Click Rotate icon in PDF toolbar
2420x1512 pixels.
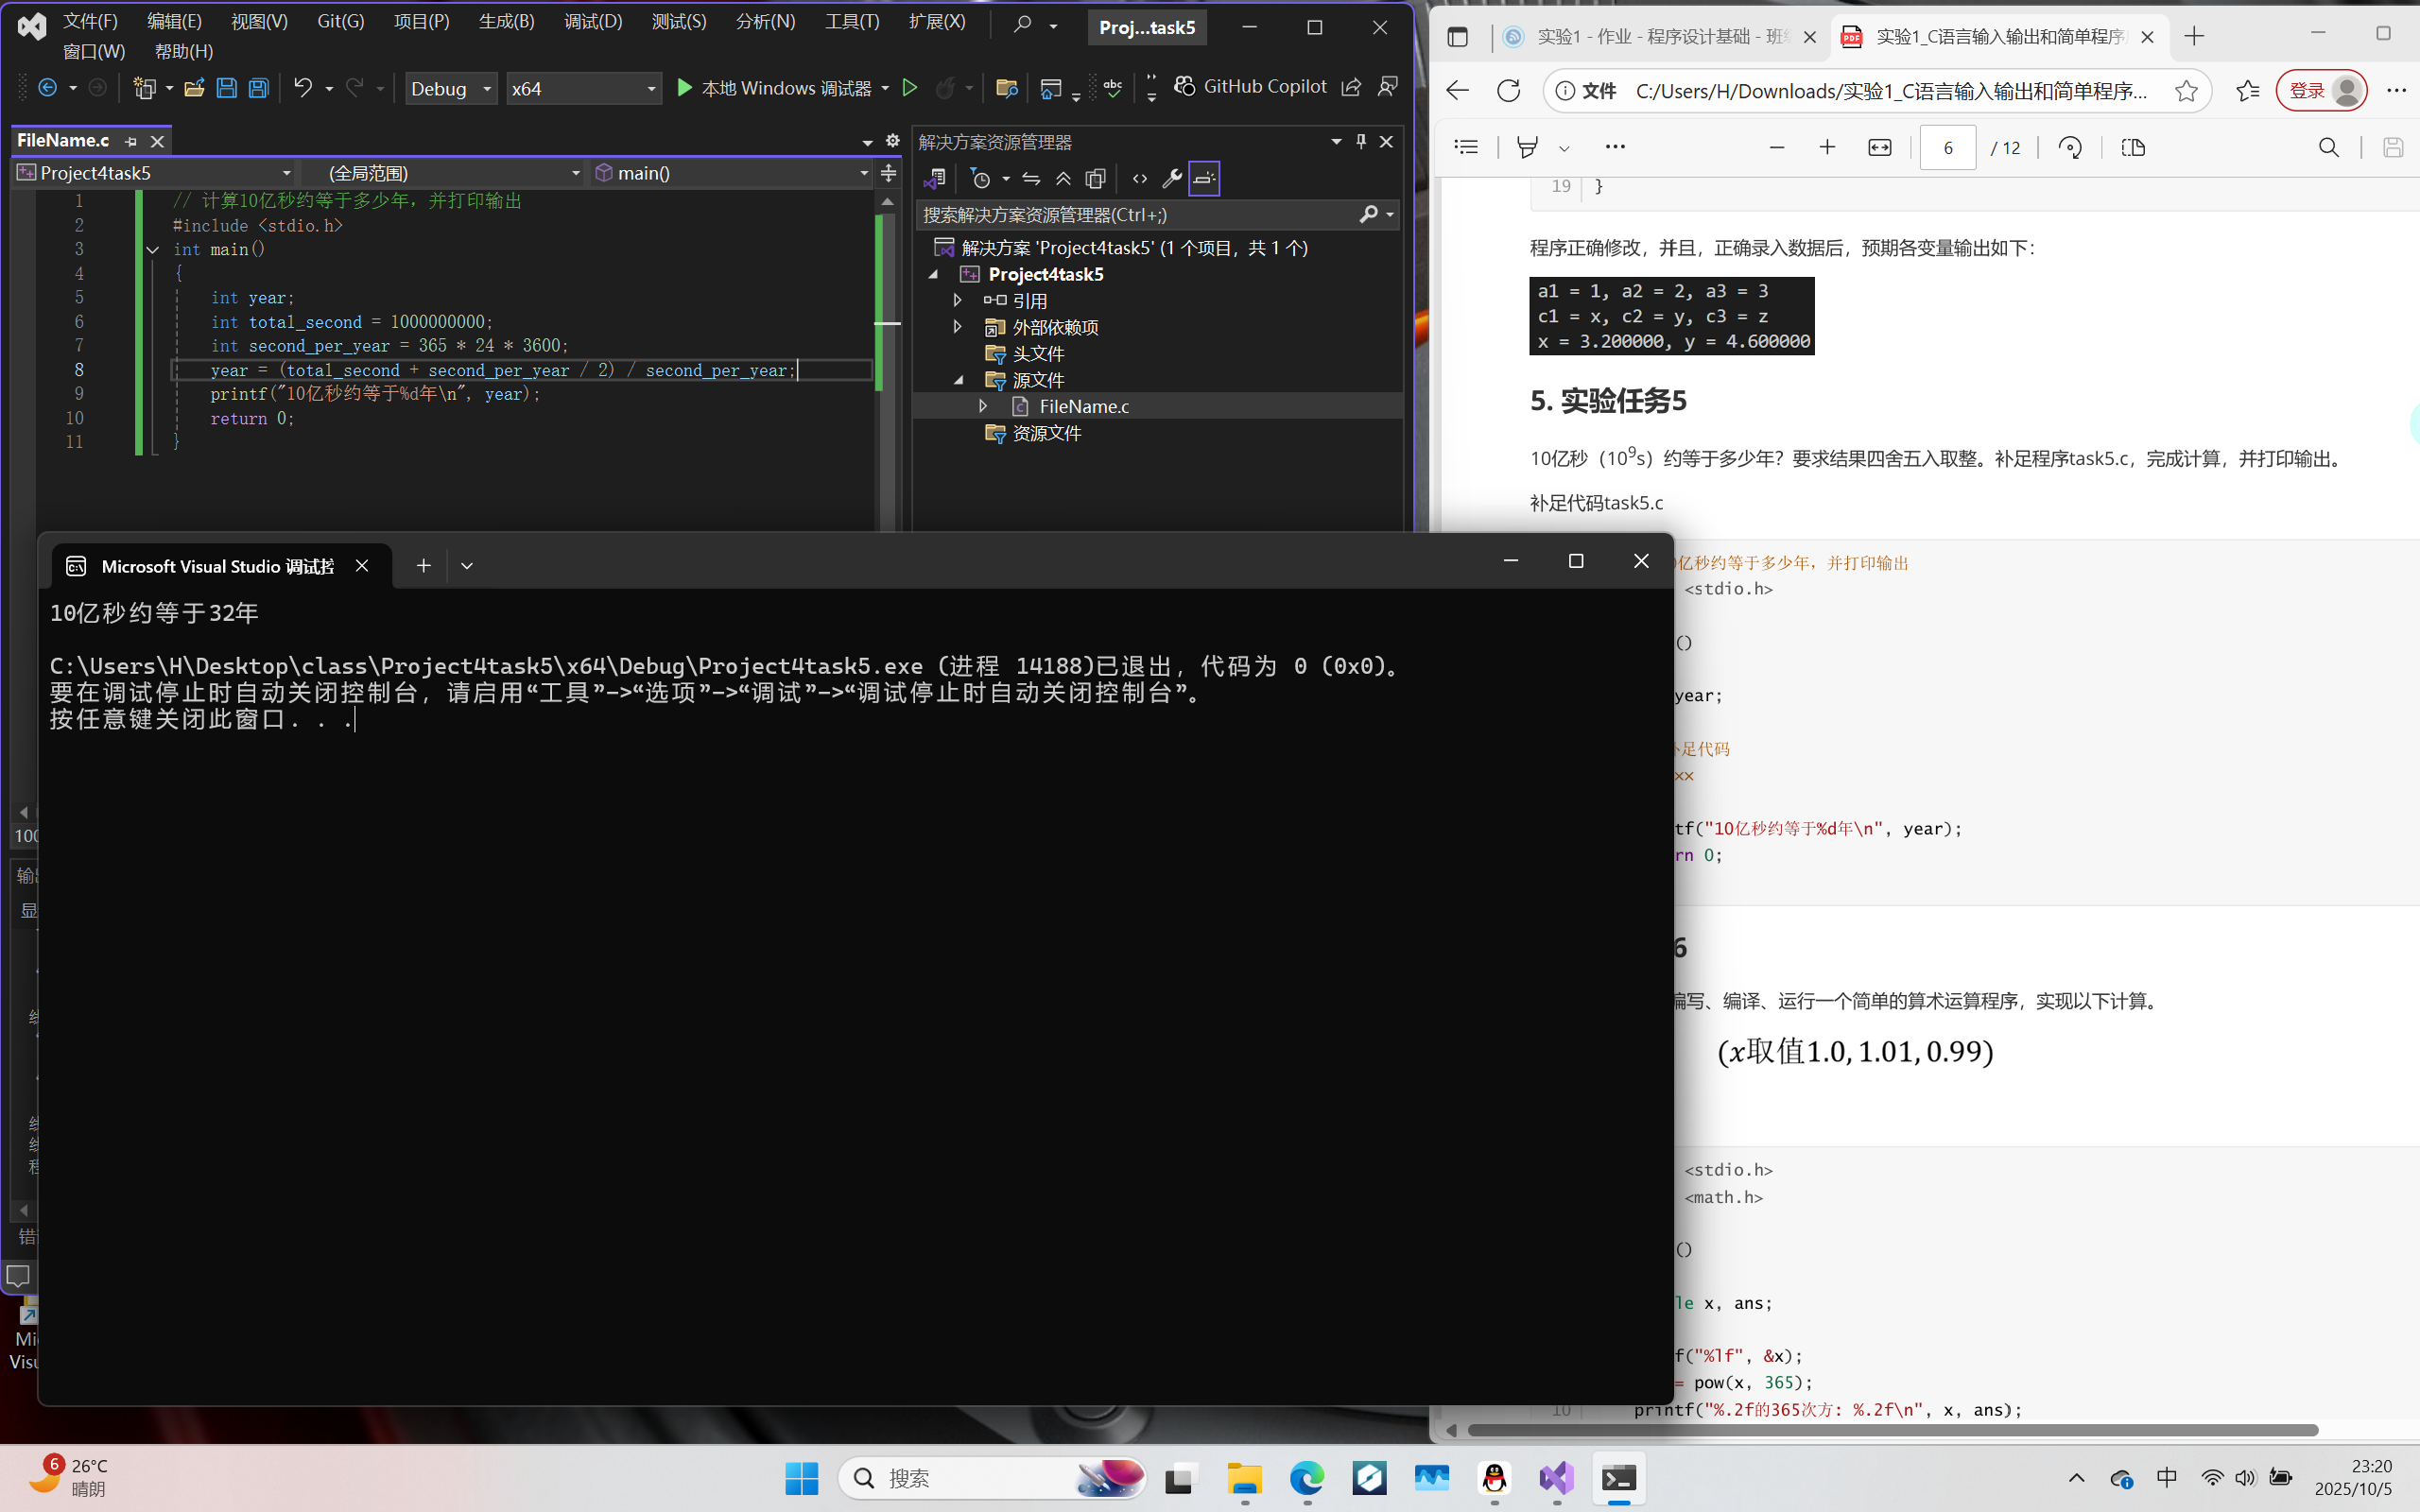click(x=2070, y=148)
